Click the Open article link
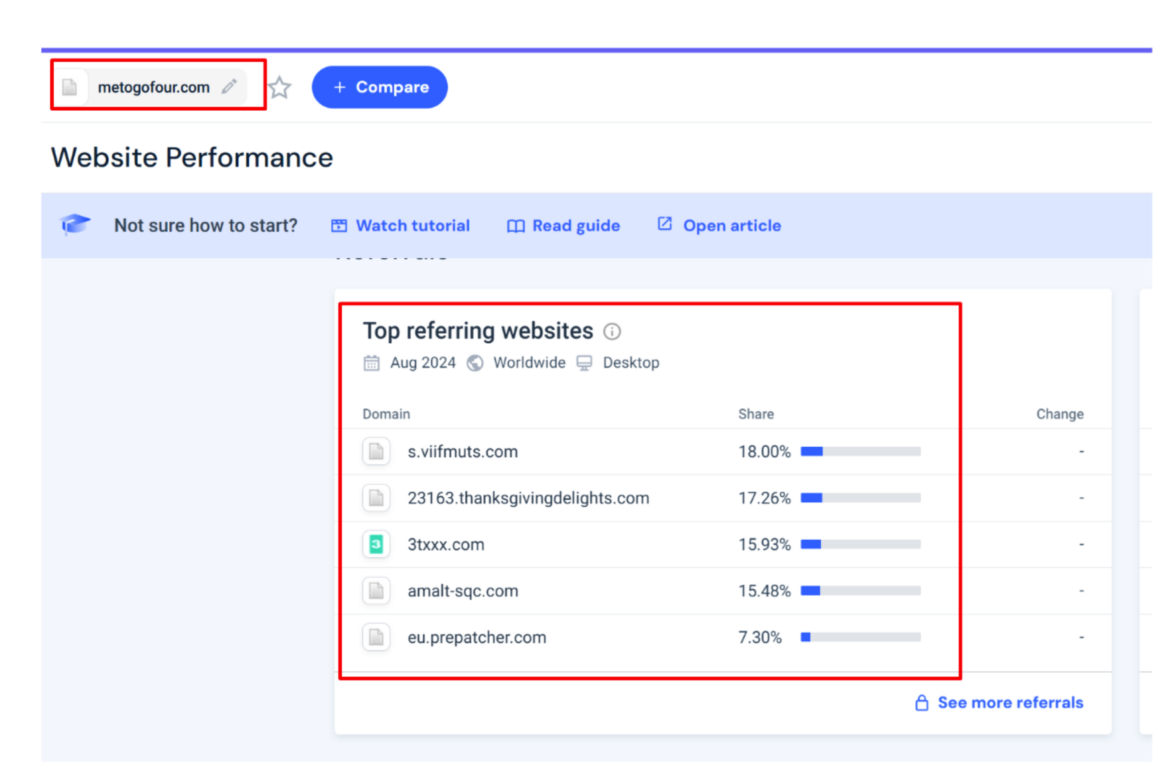 click(x=718, y=226)
